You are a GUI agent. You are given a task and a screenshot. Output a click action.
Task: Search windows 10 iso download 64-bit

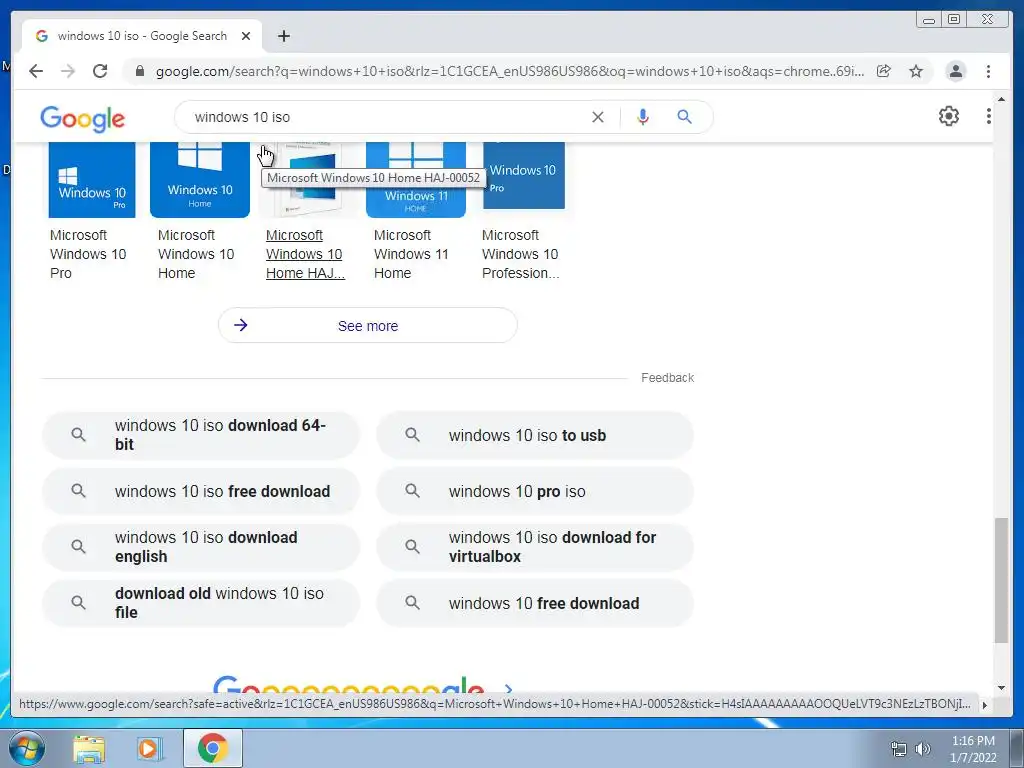click(201, 435)
